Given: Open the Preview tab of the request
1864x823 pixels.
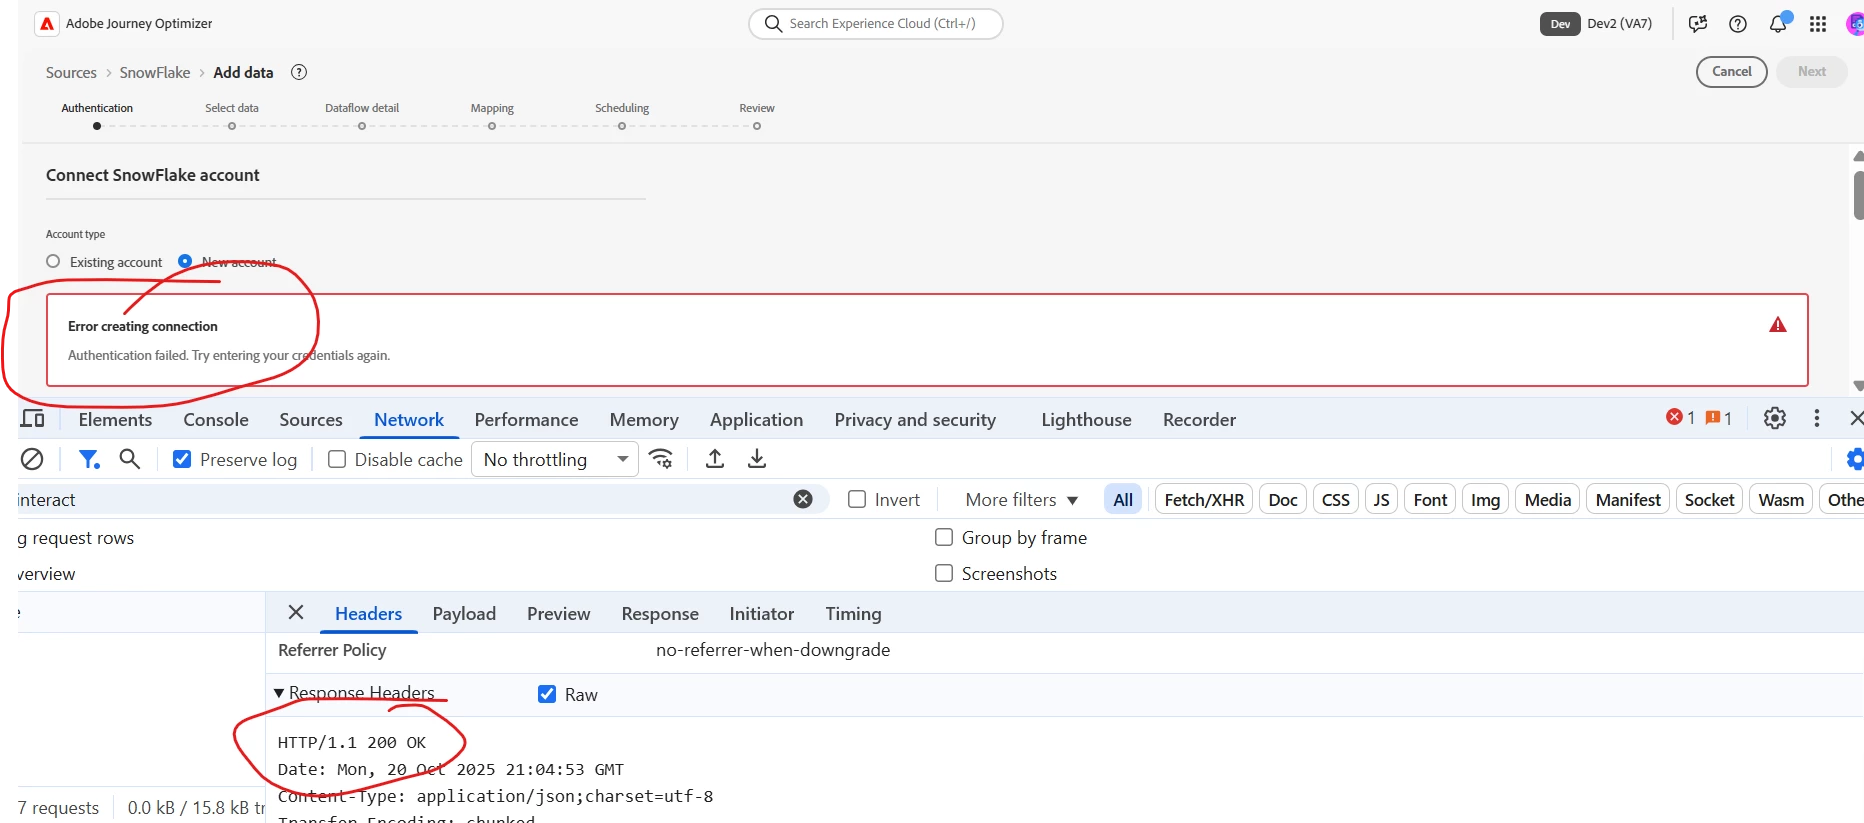Looking at the screenshot, I should tap(558, 613).
